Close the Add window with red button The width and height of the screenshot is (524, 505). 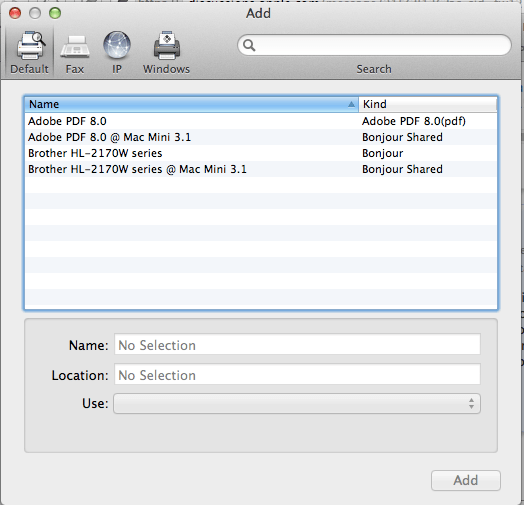pyautogui.click(x=15, y=13)
